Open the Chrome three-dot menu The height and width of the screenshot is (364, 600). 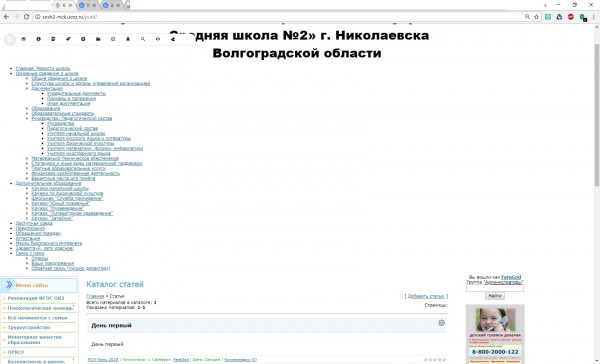pyautogui.click(x=594, y=17)
